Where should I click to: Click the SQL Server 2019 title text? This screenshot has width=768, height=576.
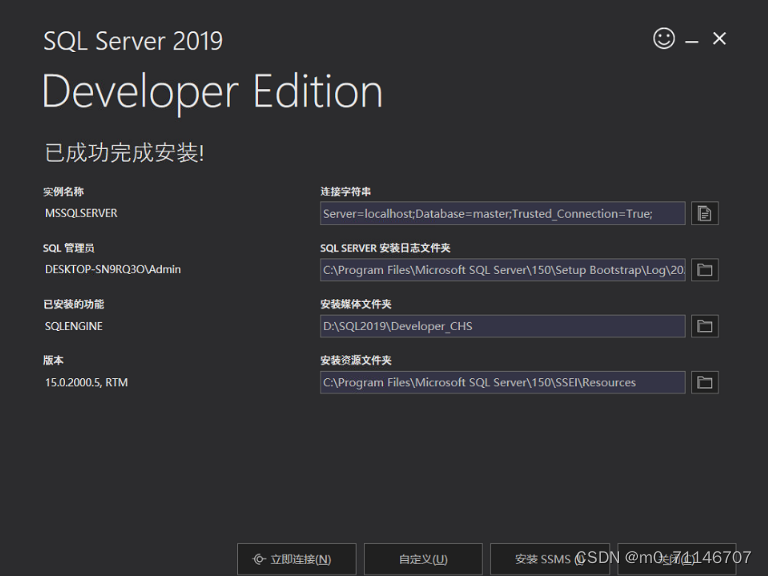133,41
